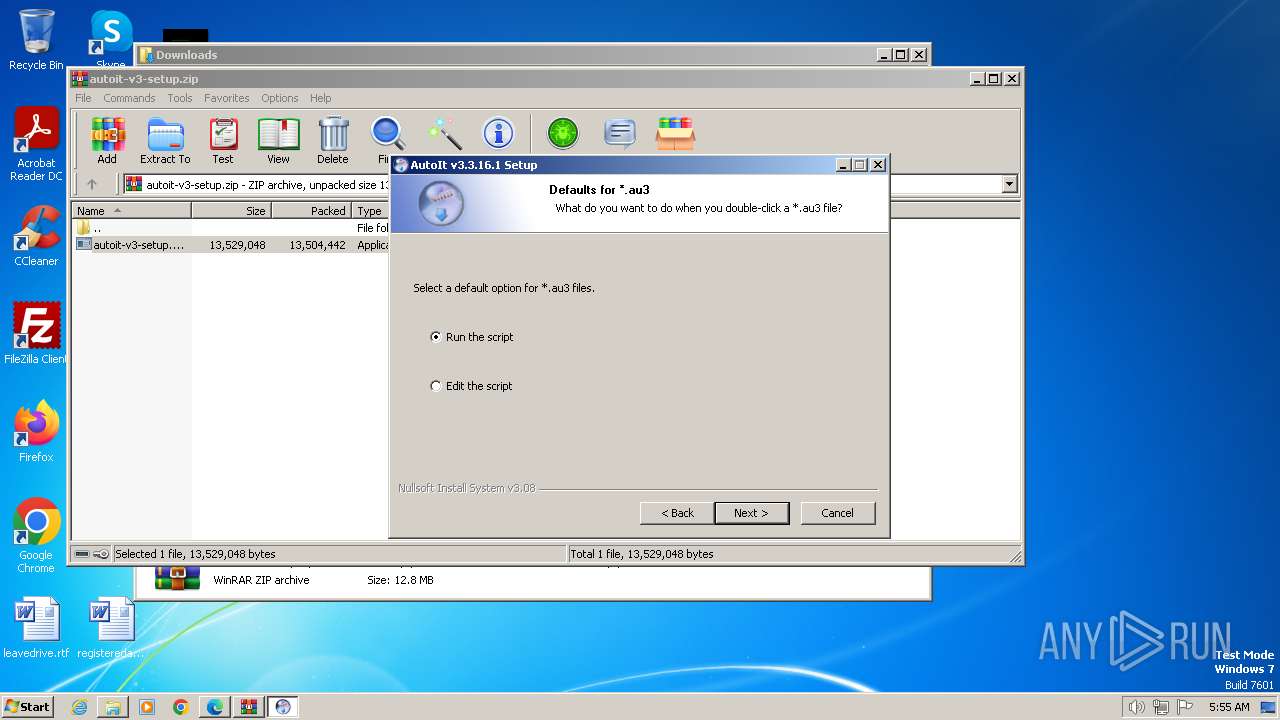This screenshot has width=1280, height=720.
Task: Click WinRAR View icon
Action: pos(278,140)
